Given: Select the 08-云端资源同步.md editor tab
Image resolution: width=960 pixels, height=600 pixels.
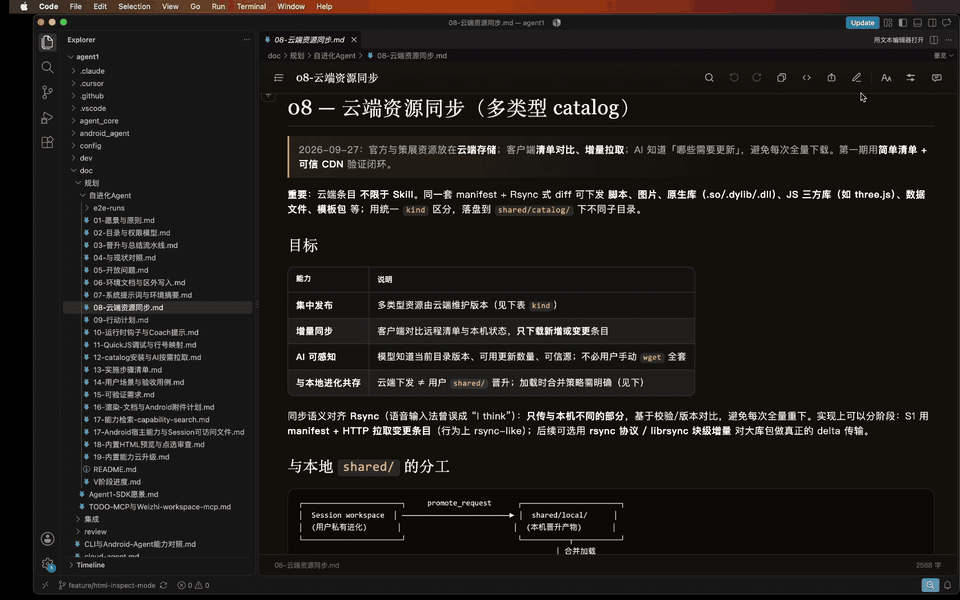Looking at the screenshot, I should pyautogui.click(x=309, y=40).
